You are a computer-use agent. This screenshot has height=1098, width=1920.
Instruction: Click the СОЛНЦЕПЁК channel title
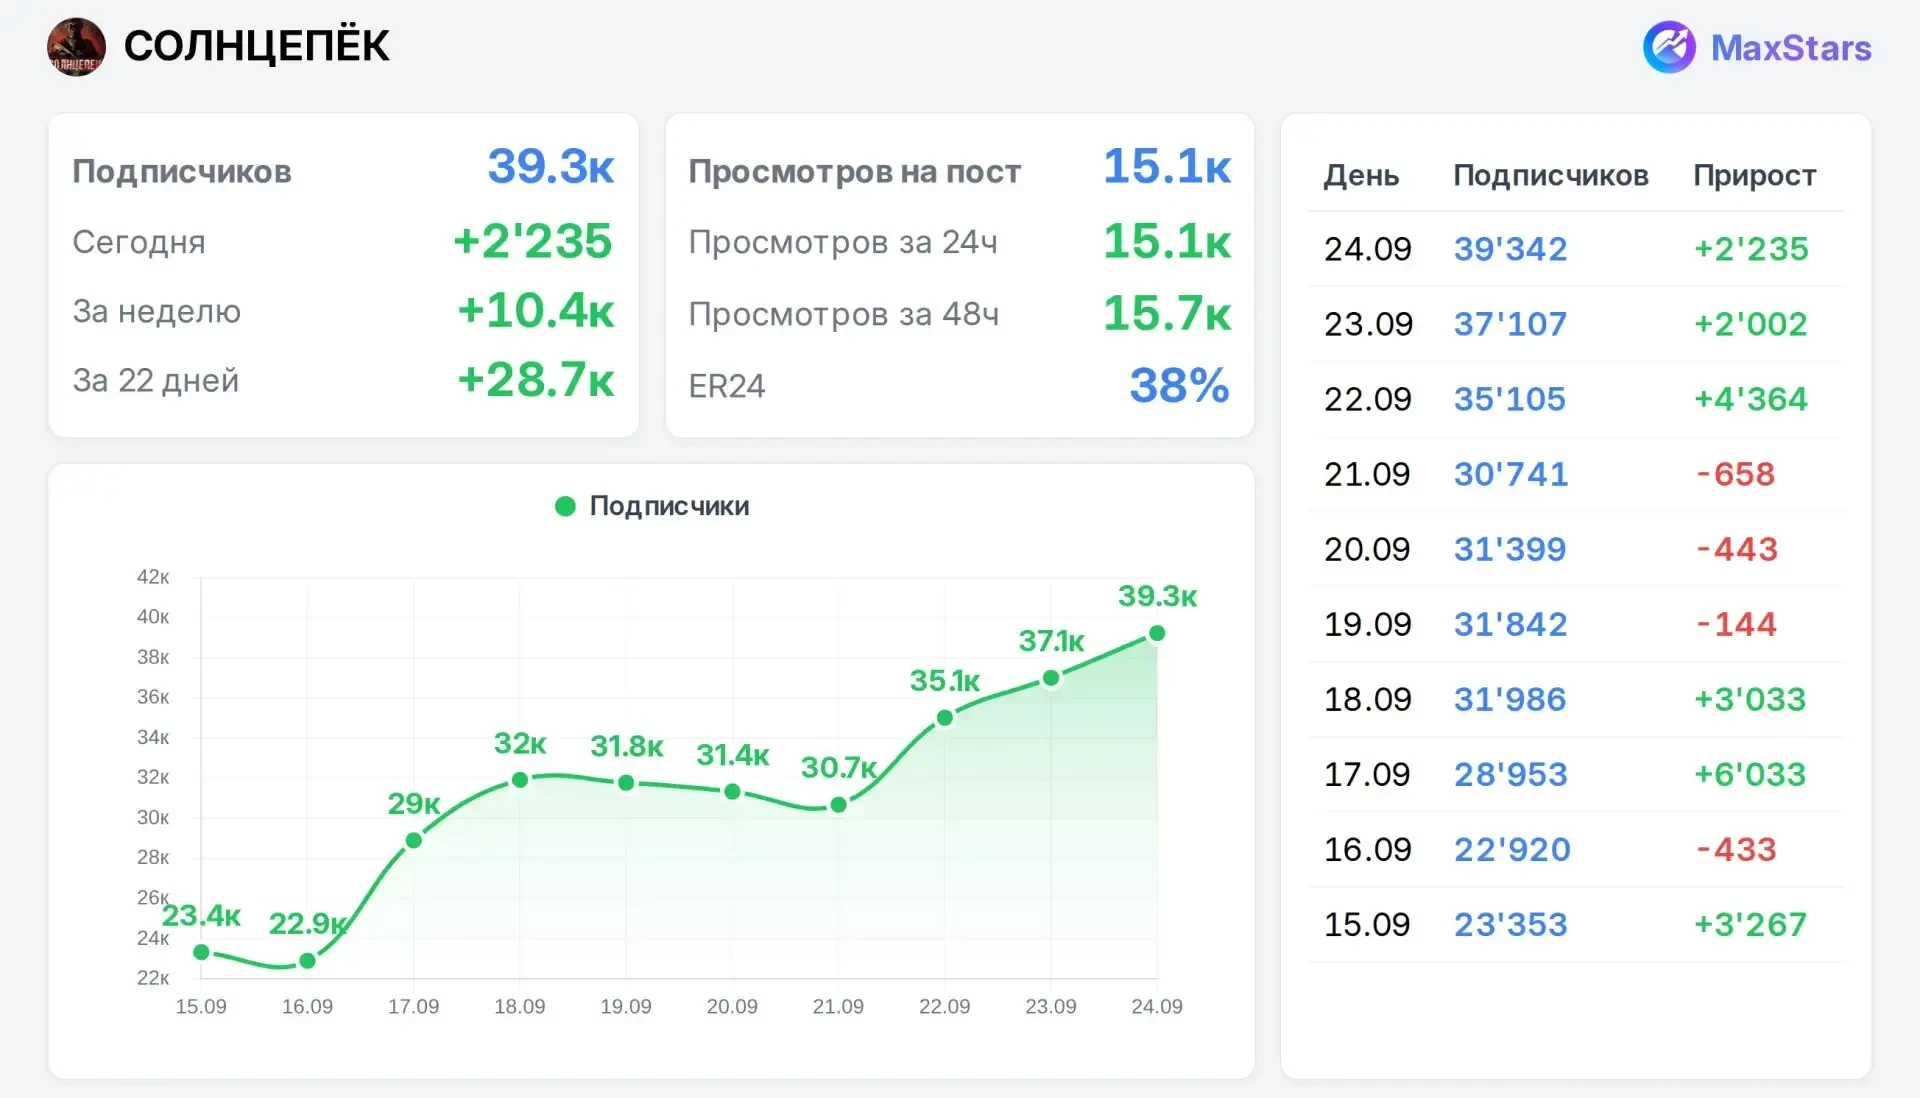pos(256,46)
